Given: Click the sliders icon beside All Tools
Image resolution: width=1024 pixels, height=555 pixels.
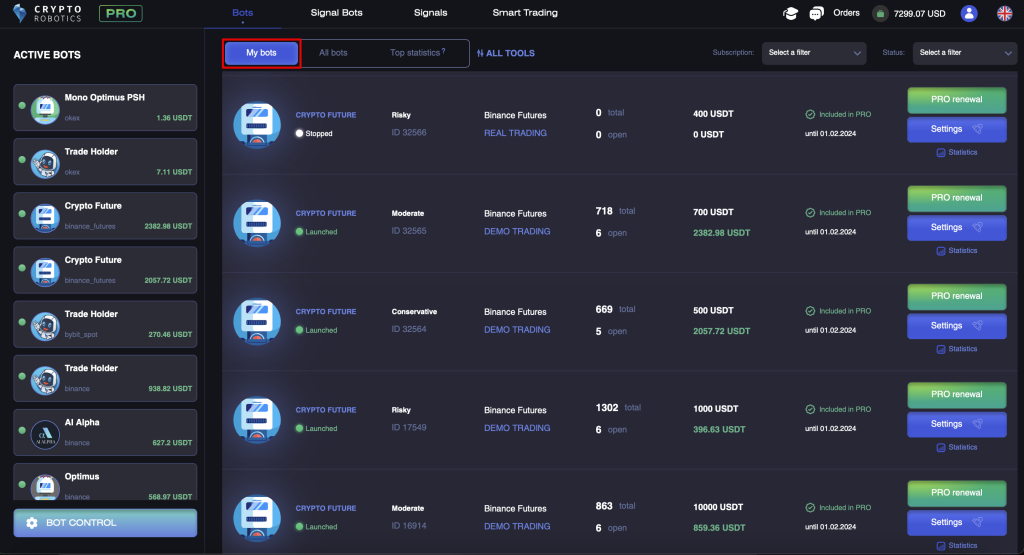Looking at the screenshot, I should (480, 54).
